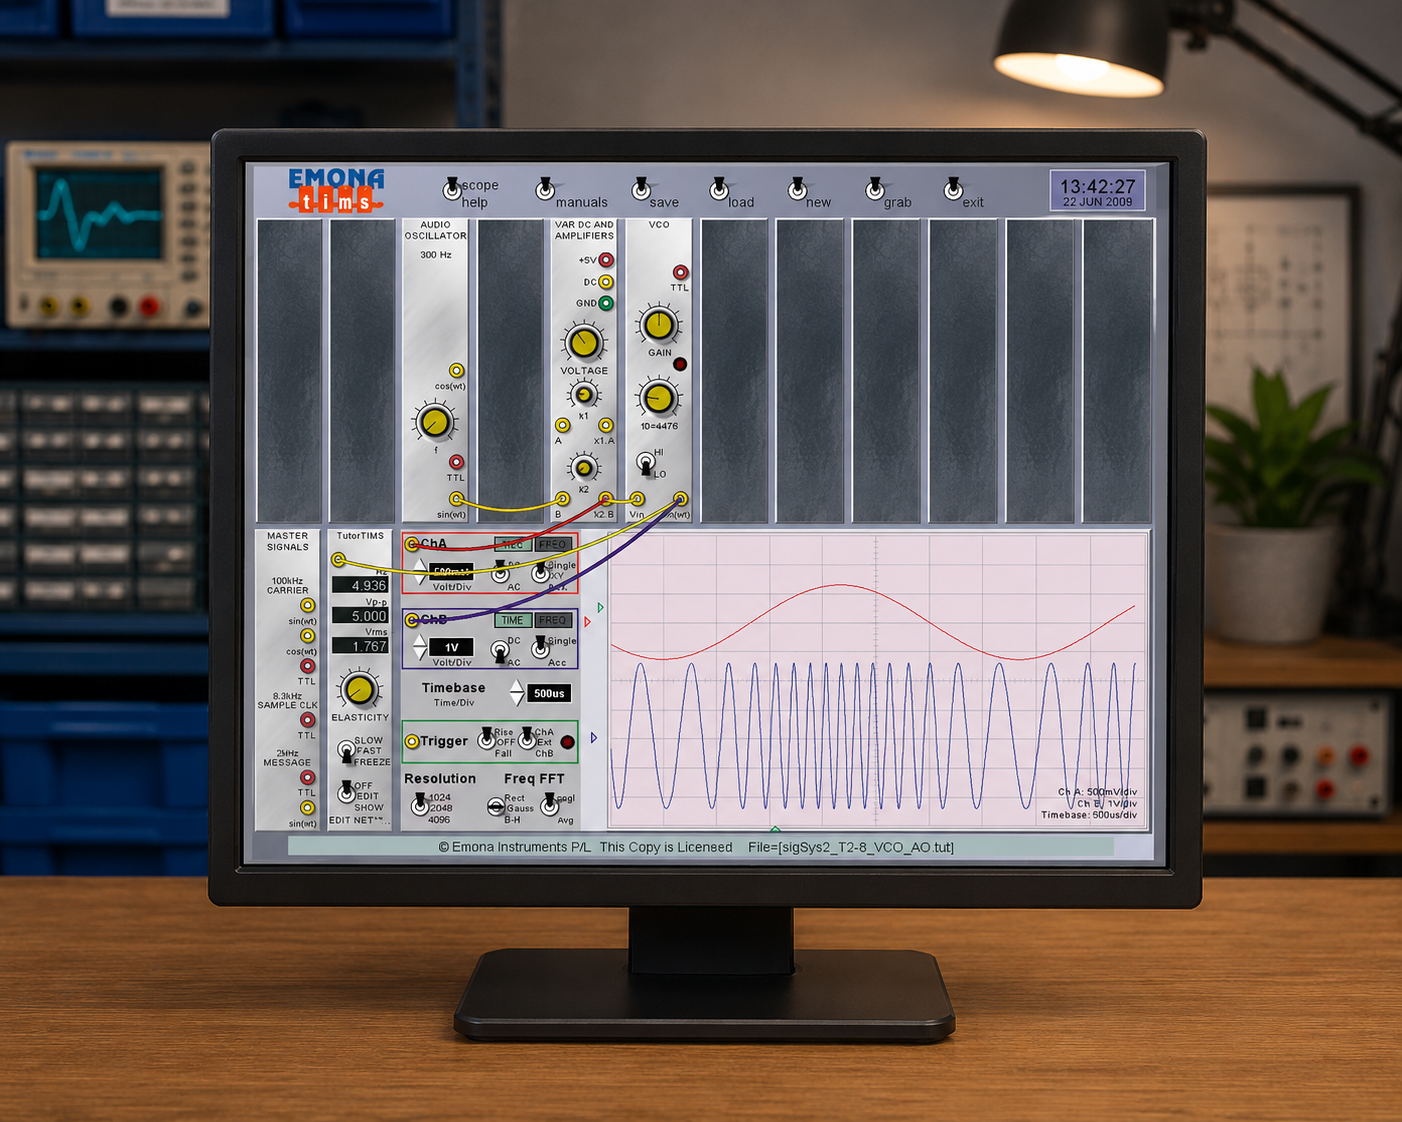Click the green GND socket

tap(606, 303)
